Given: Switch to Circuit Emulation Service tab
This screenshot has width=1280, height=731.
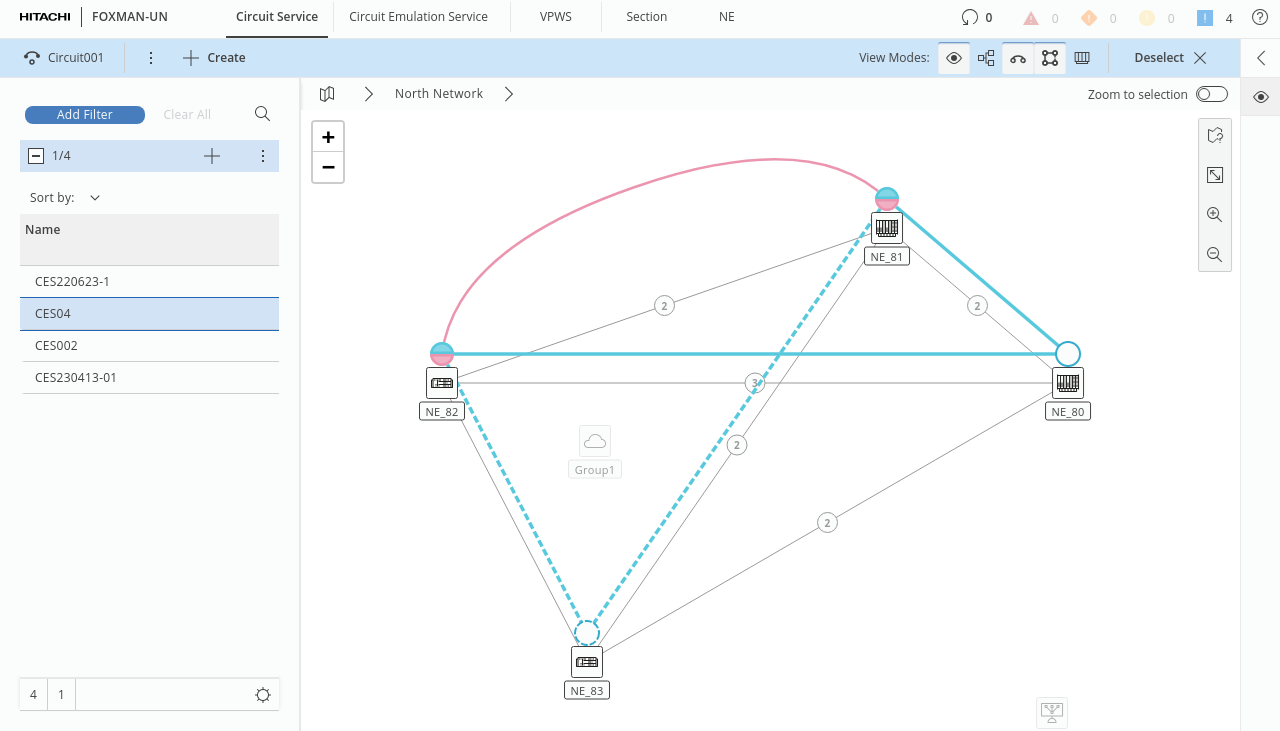Looking at the screenshot, I should click(418, 17).
